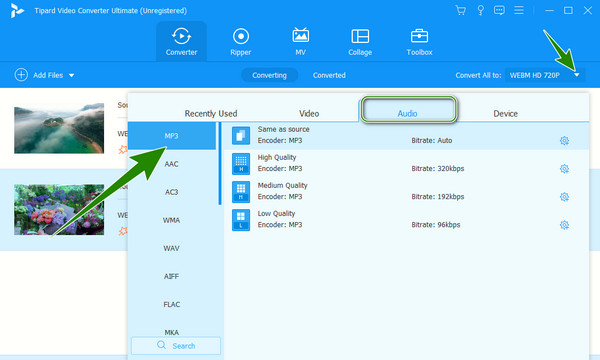Choose AIFF in the format list
Viewport: 600px width, 360px height.
coord(172,276)
